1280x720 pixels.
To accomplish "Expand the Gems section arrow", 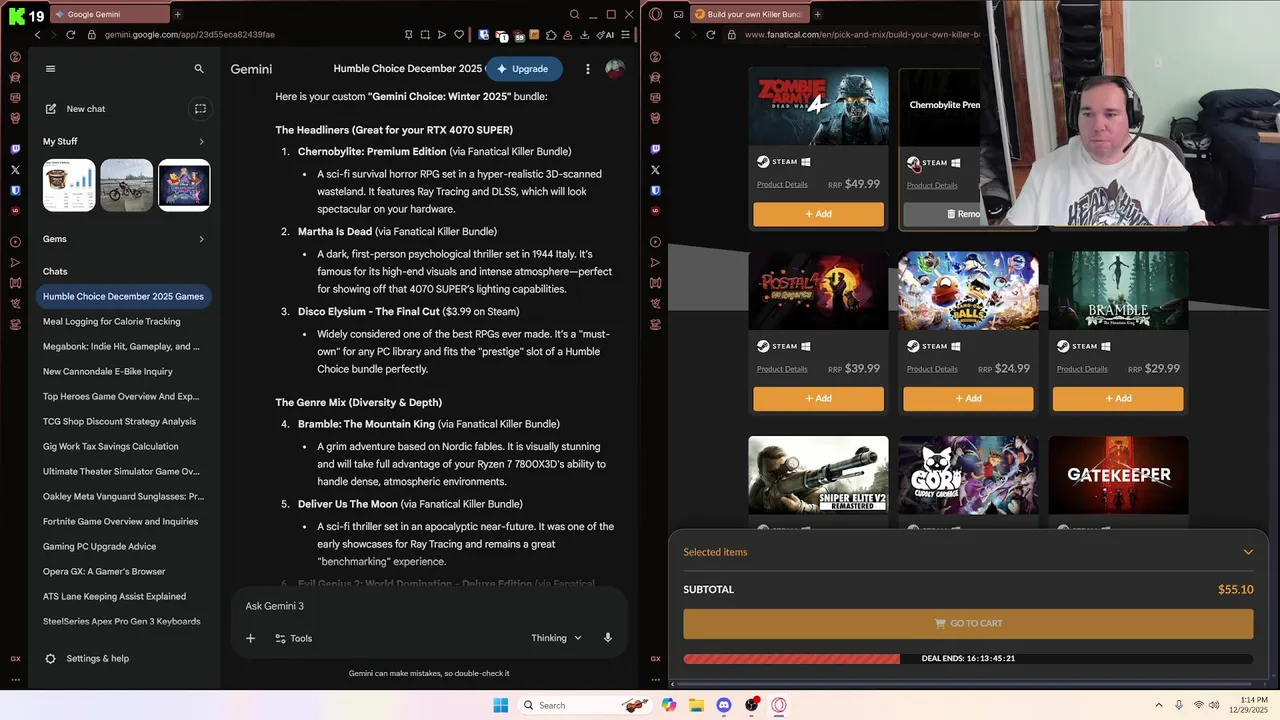I will [201, 239].
